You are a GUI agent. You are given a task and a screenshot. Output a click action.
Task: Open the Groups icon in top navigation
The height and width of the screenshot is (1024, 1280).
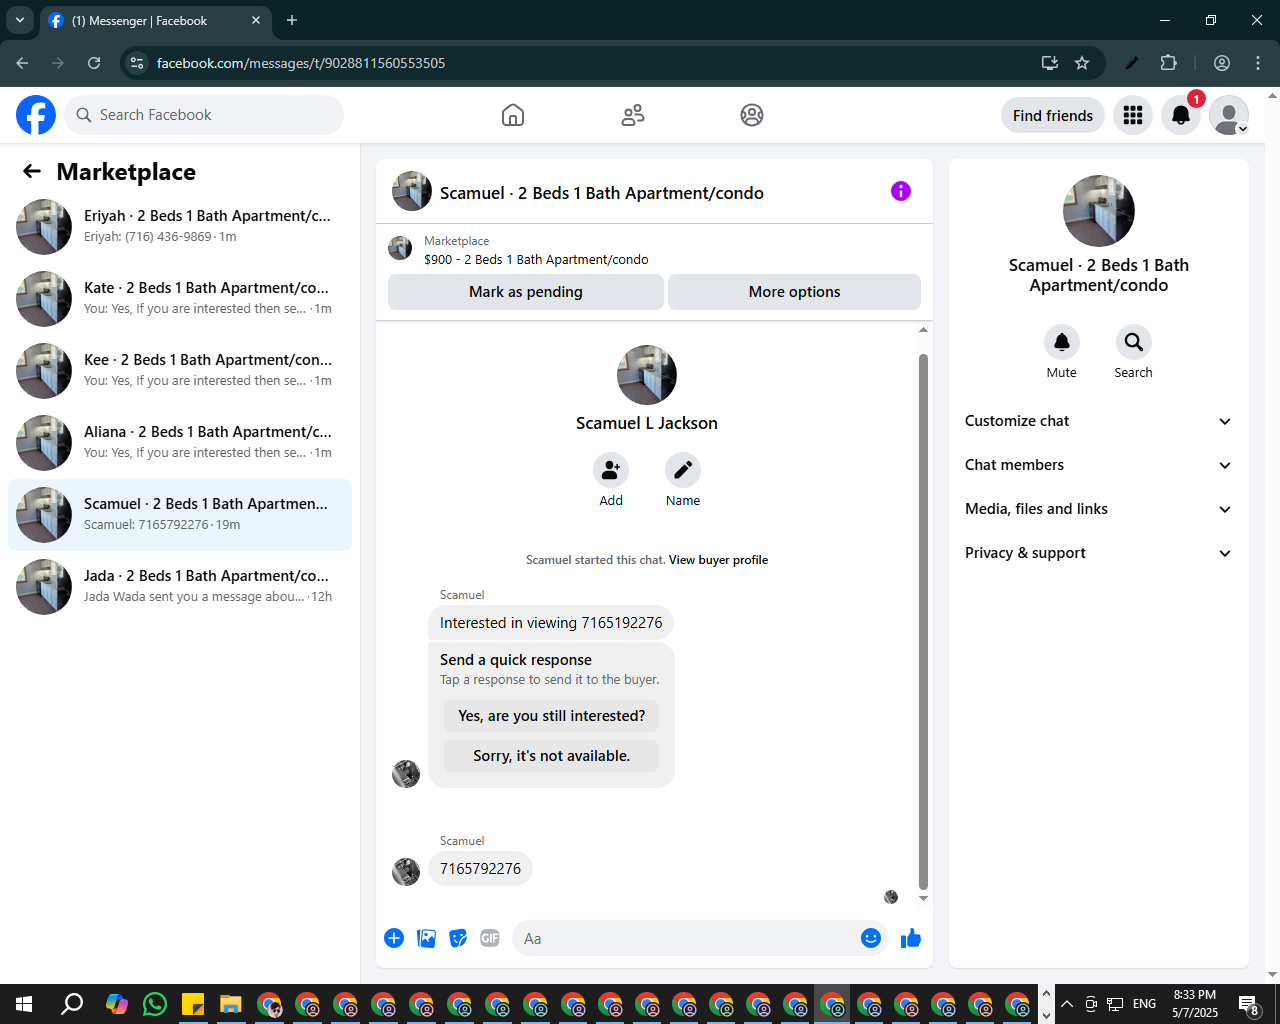click(x=752, y=115)
